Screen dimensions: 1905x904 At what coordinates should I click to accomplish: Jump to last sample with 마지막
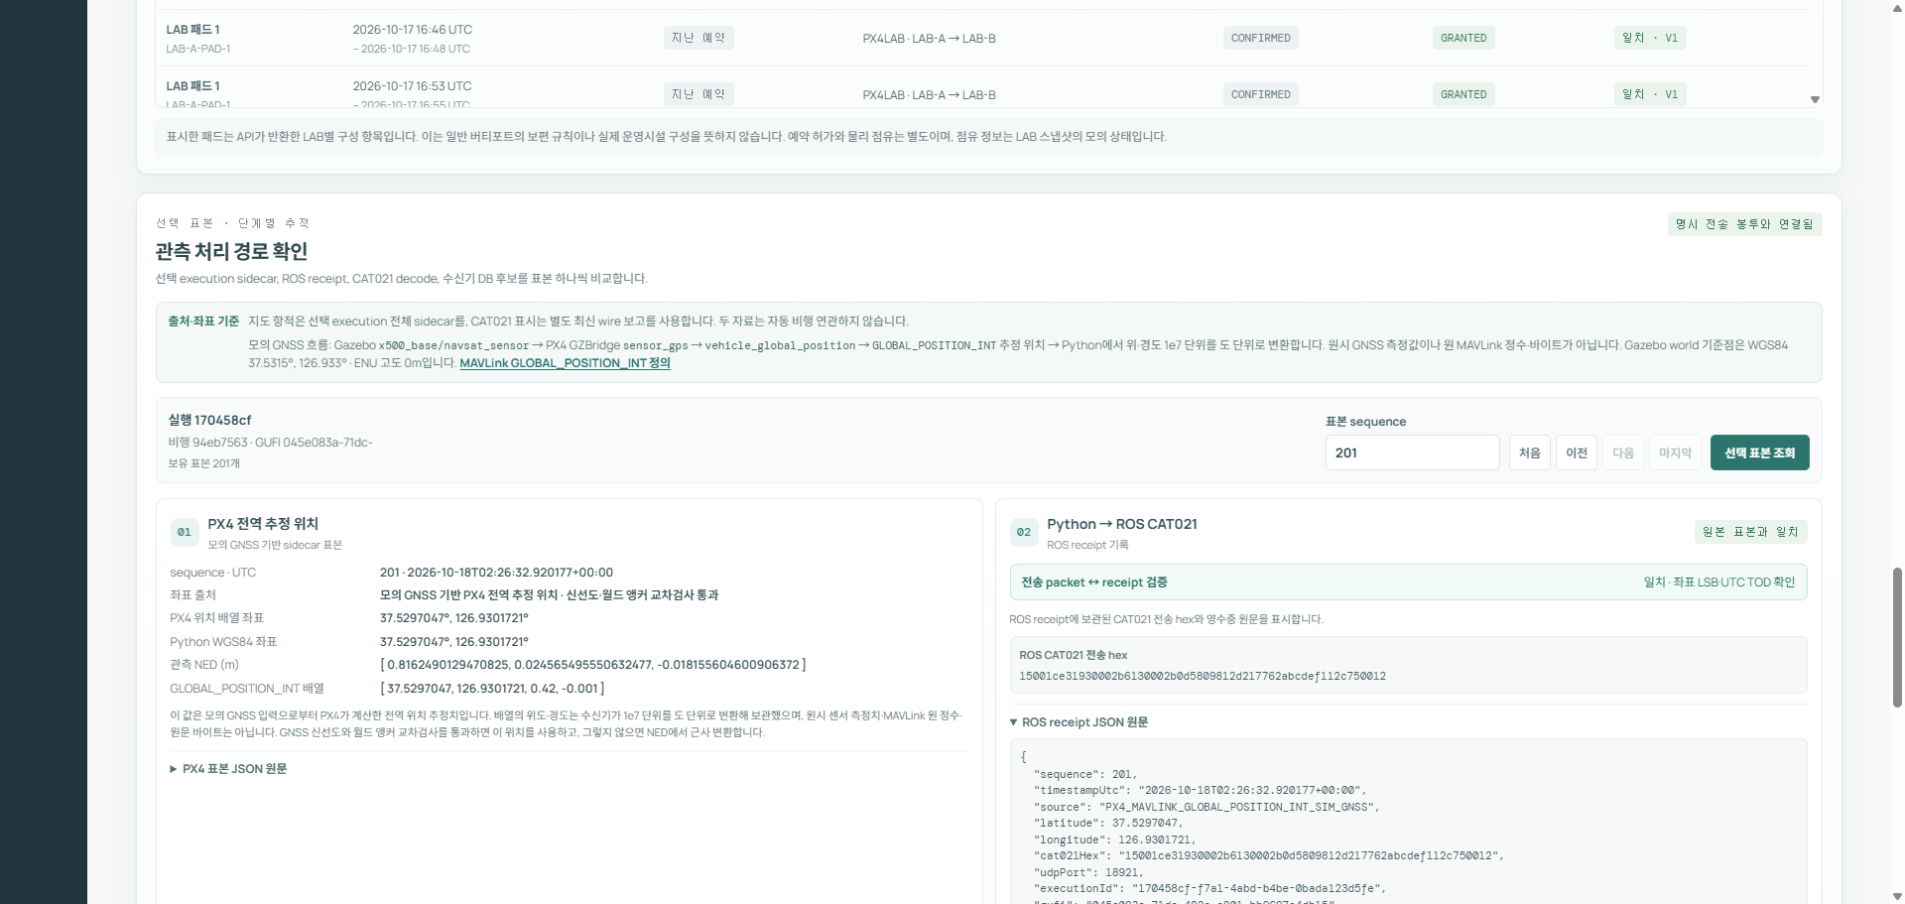click(x=1675, y=453)
